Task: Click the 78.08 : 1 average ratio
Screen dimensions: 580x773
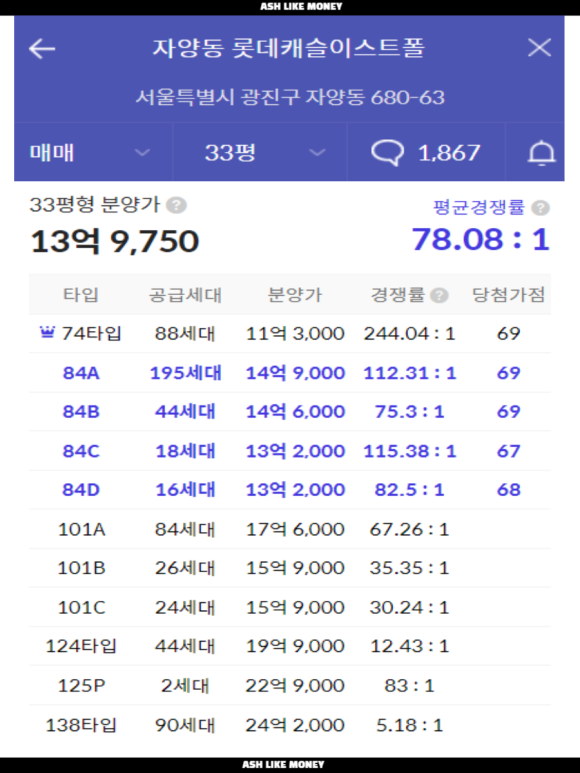Action: [480, 239]
